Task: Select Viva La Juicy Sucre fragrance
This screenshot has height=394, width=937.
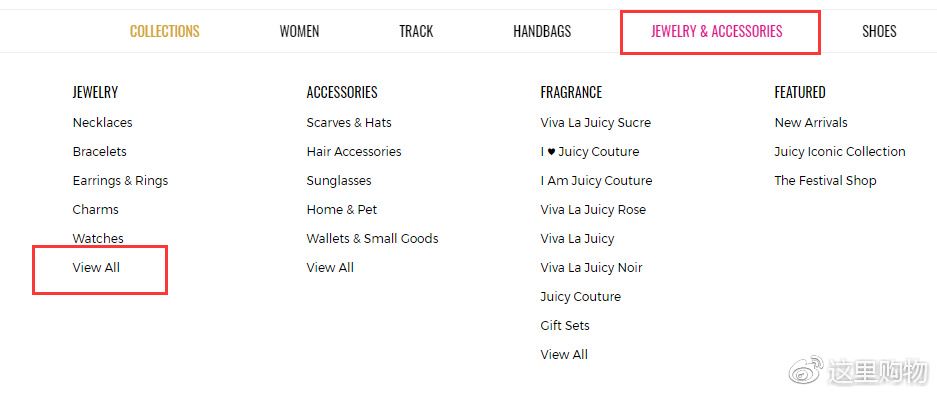Action: coord(596,123)
